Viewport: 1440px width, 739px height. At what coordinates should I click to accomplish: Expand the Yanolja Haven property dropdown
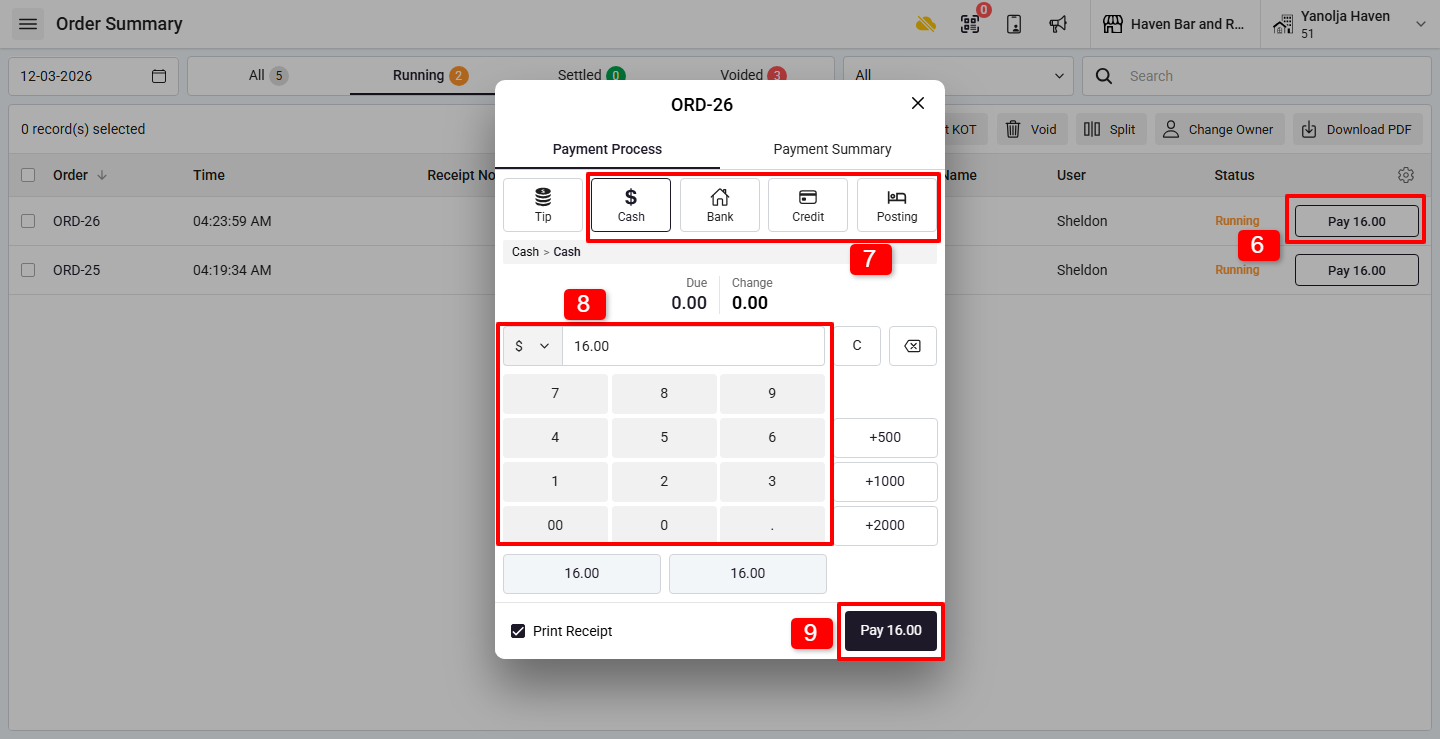click(x=1420, y=24)
